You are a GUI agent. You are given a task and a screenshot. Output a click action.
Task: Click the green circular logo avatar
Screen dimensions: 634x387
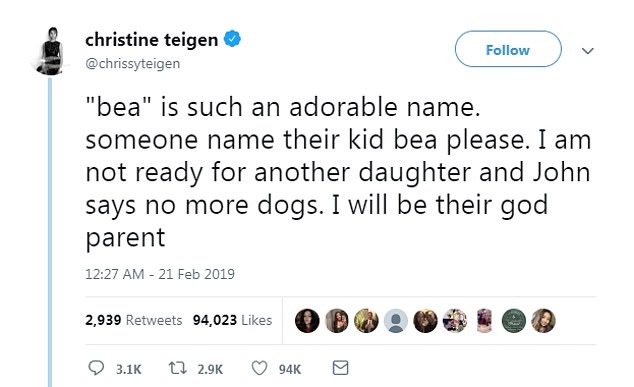514,321
